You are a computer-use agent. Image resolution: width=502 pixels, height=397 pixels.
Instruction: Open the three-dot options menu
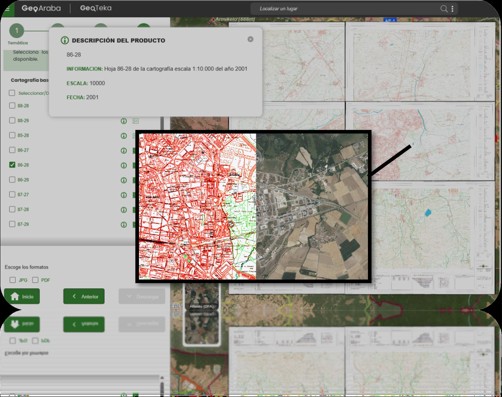click(x=452, y=9)
